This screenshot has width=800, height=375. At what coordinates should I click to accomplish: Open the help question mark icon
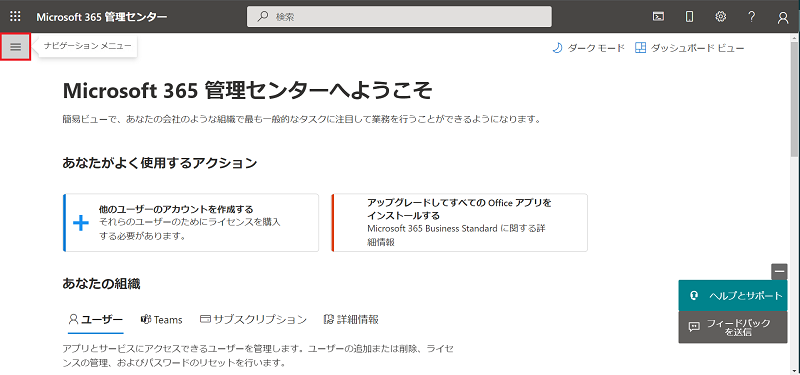tap(752, 16)
